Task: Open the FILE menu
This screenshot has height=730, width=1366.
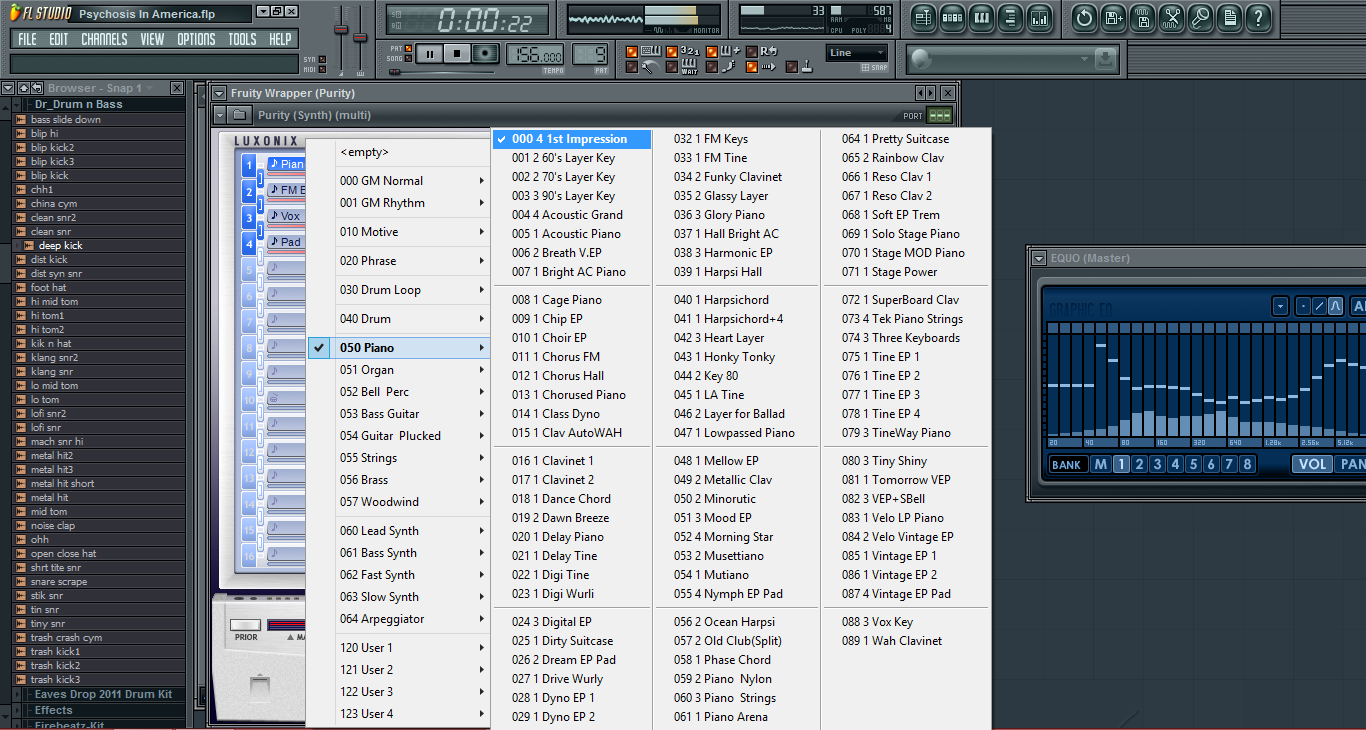Action: 27,39
